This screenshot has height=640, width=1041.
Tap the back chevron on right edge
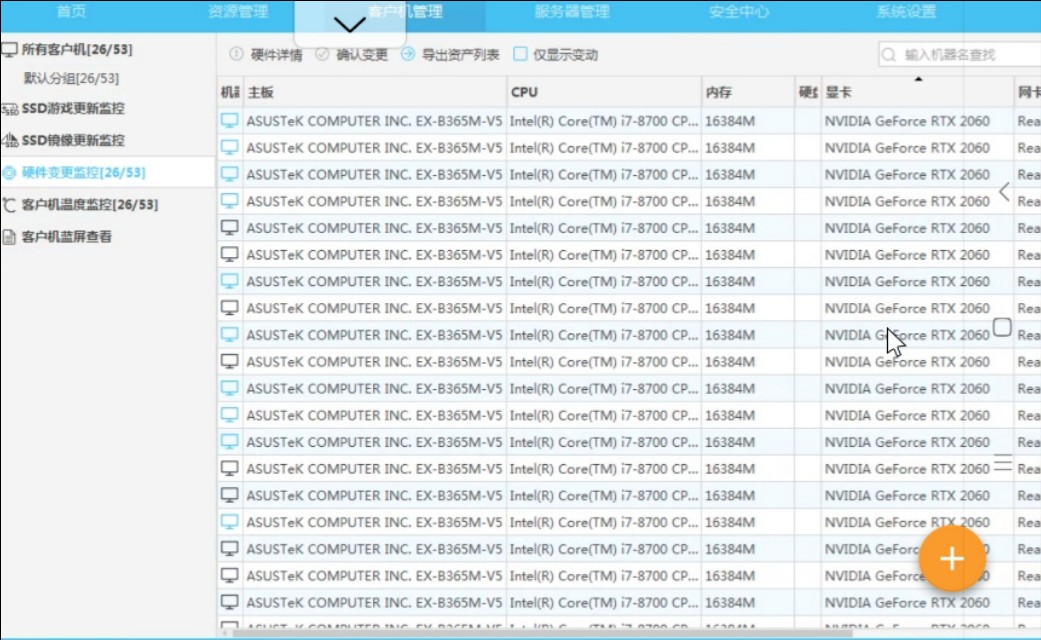coord(1004,192)
